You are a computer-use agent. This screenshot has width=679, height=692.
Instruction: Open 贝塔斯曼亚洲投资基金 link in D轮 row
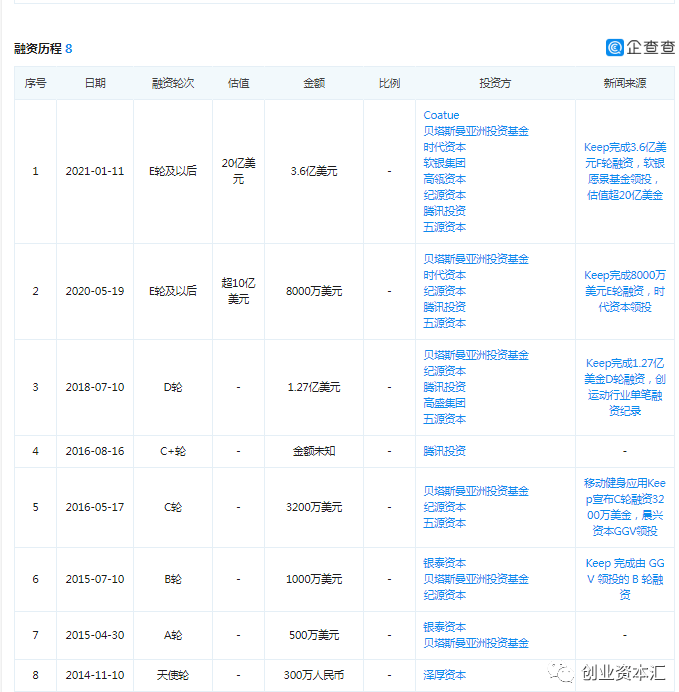click(x=476, y=355)
